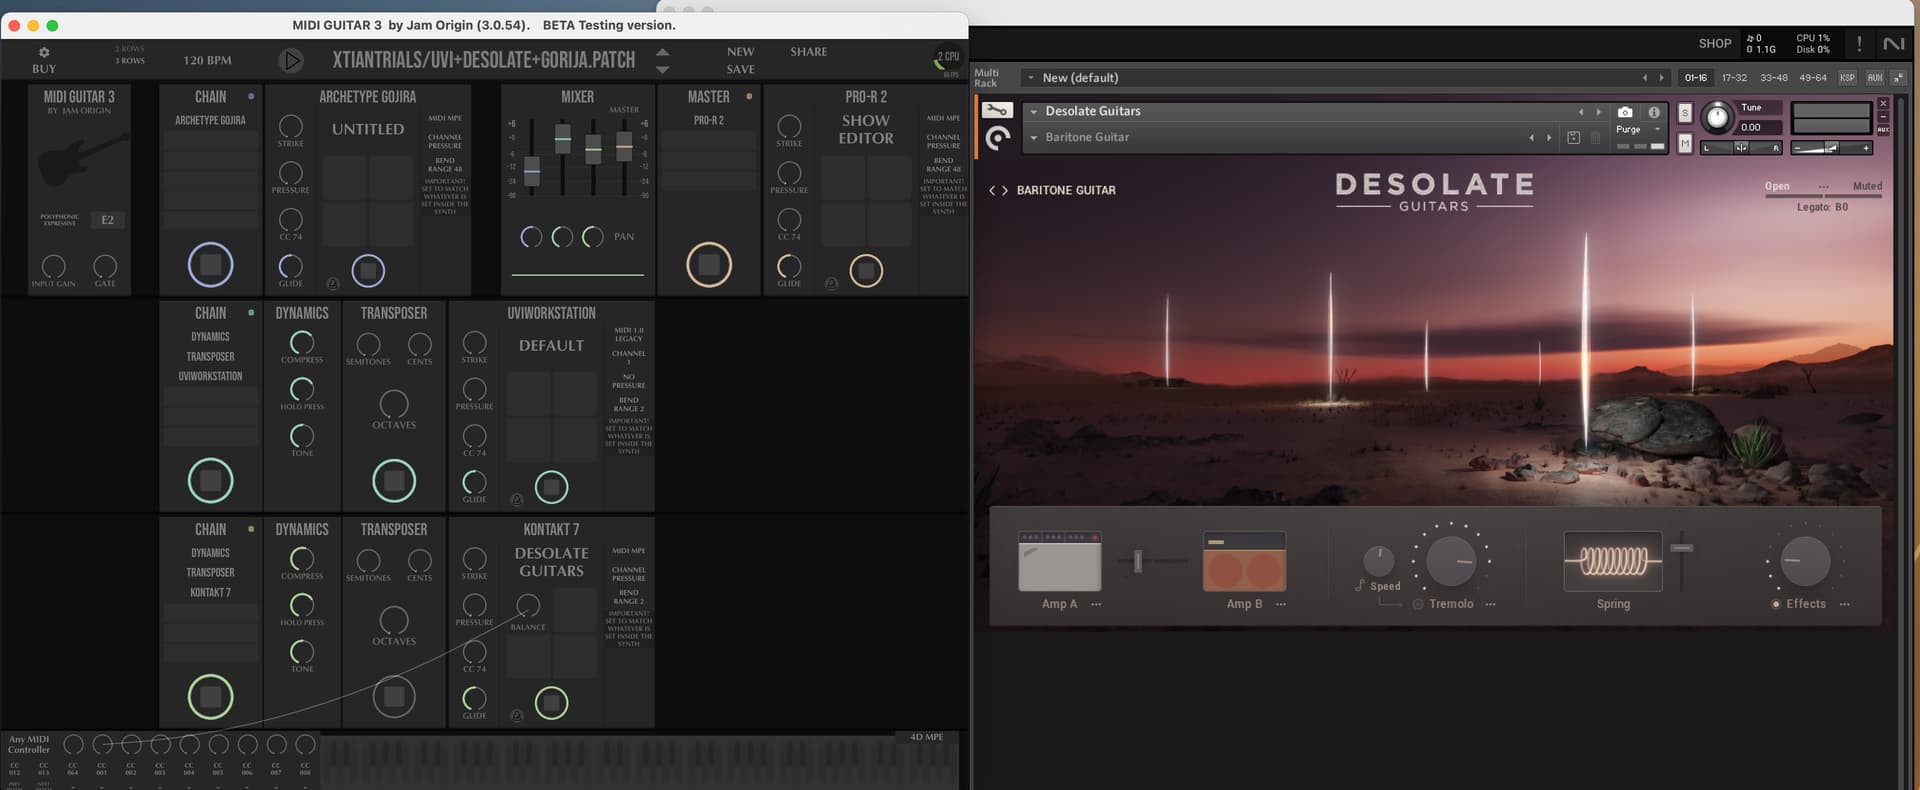Click the BUY button in MIDI Guitar

[44, 69]
